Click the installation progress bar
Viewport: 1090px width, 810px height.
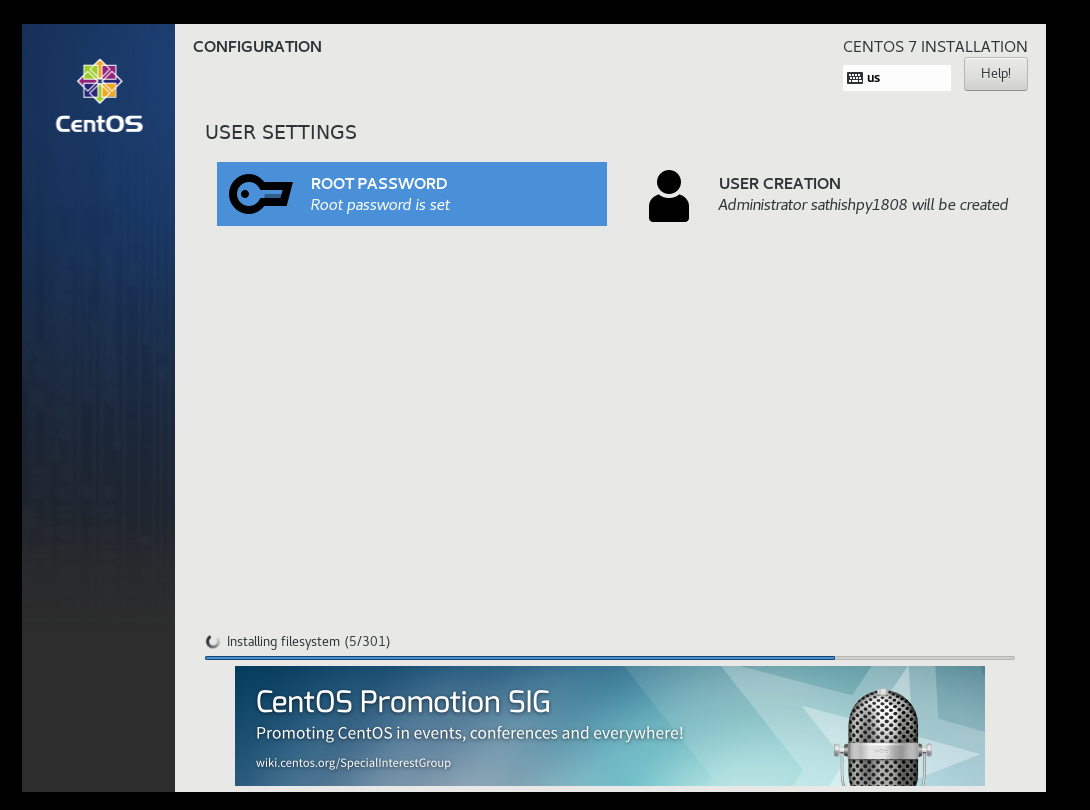[610, 658]
